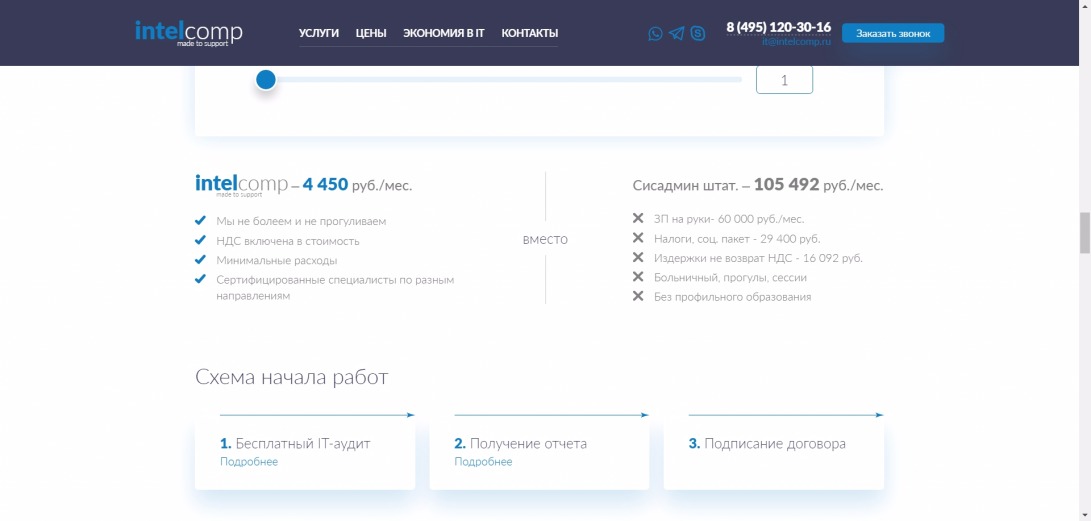
Task: Open the Skype contact icon
Action: pyautogui.click(x=697, y=33)
